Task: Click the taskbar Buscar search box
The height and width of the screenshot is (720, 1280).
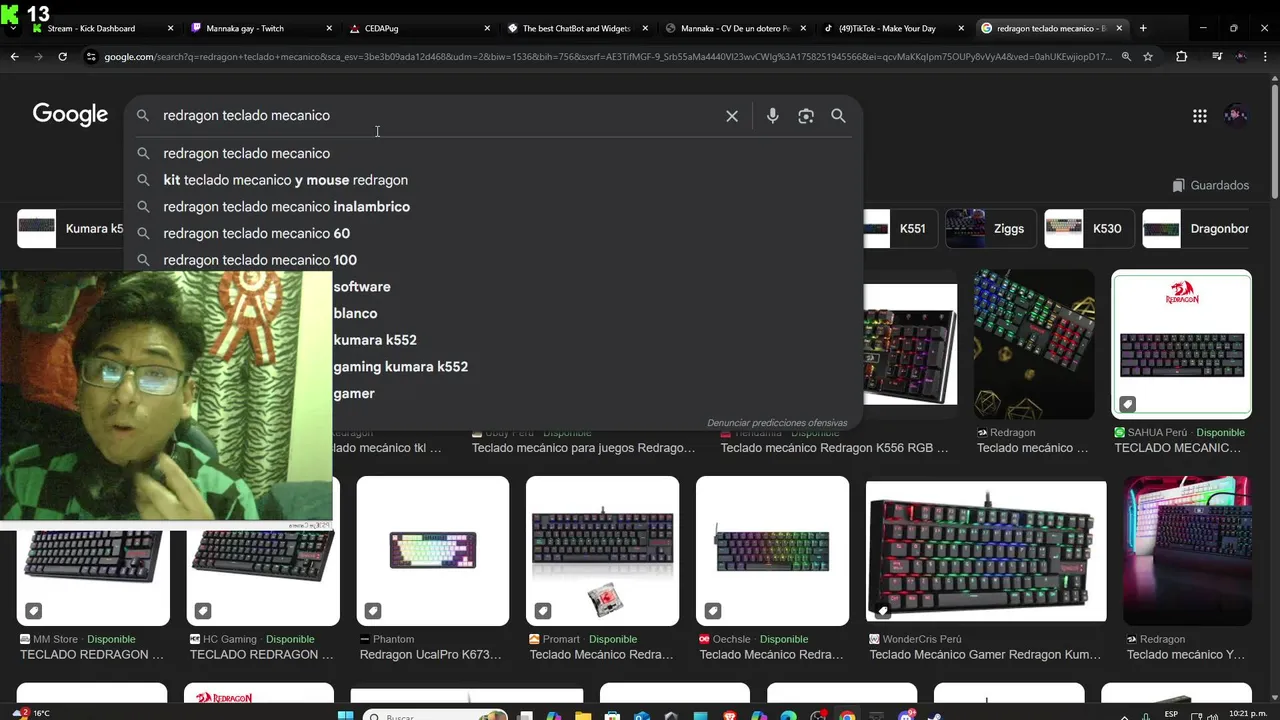Action: pos(433,716)
